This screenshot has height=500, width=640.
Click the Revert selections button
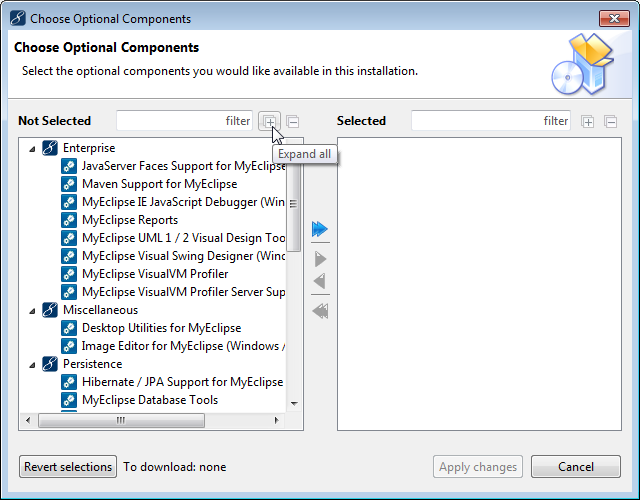tap(68, 467)
